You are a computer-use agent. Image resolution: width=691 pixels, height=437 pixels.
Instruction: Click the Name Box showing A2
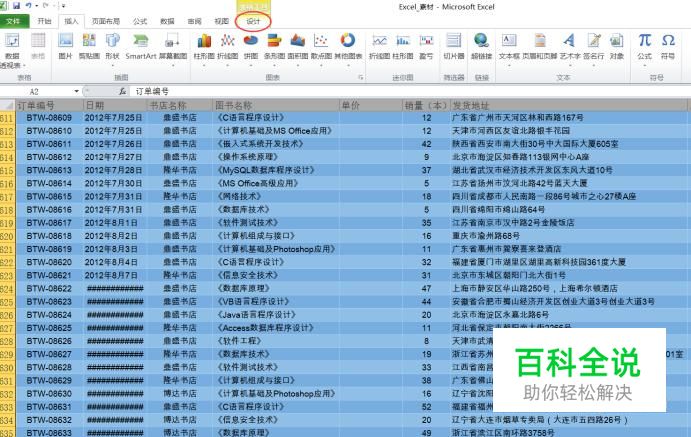point(35,91)
